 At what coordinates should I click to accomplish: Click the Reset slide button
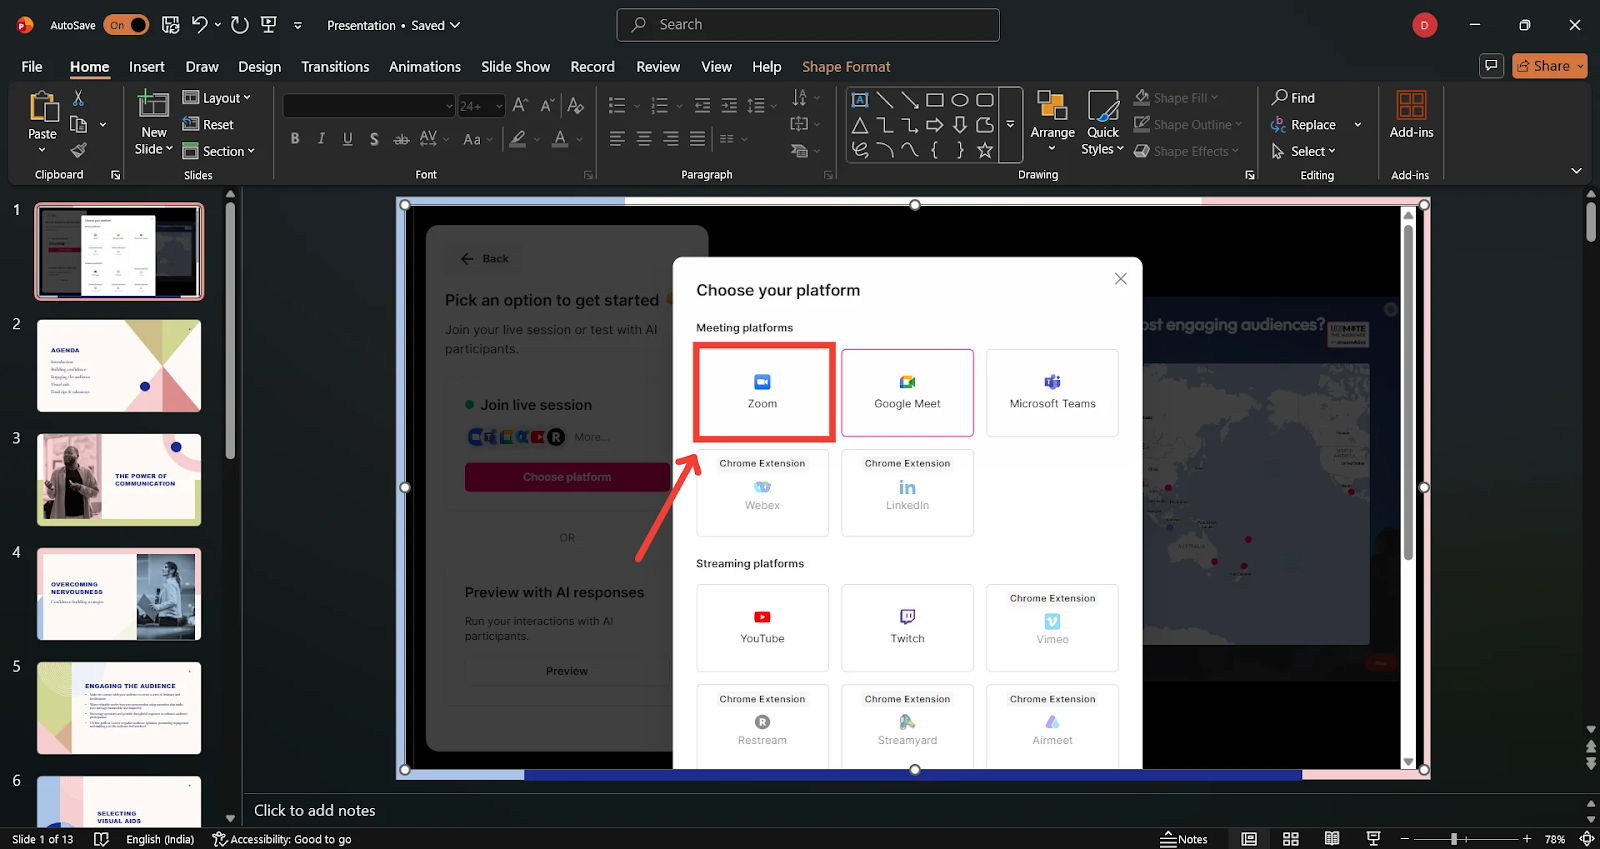[x=208, y=125]
